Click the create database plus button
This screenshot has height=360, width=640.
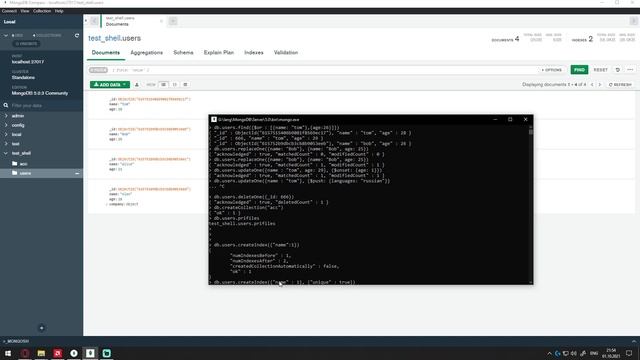(x=41, y=328)
